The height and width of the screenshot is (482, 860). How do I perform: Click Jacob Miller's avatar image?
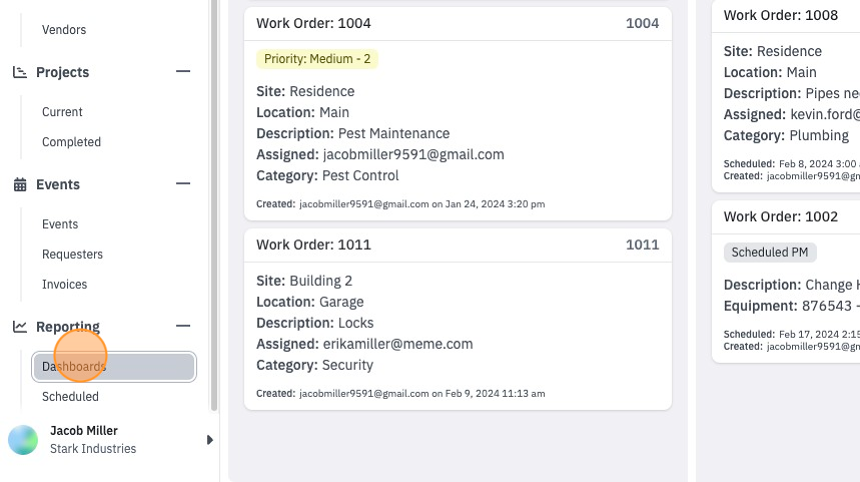[x=23, y=440]
